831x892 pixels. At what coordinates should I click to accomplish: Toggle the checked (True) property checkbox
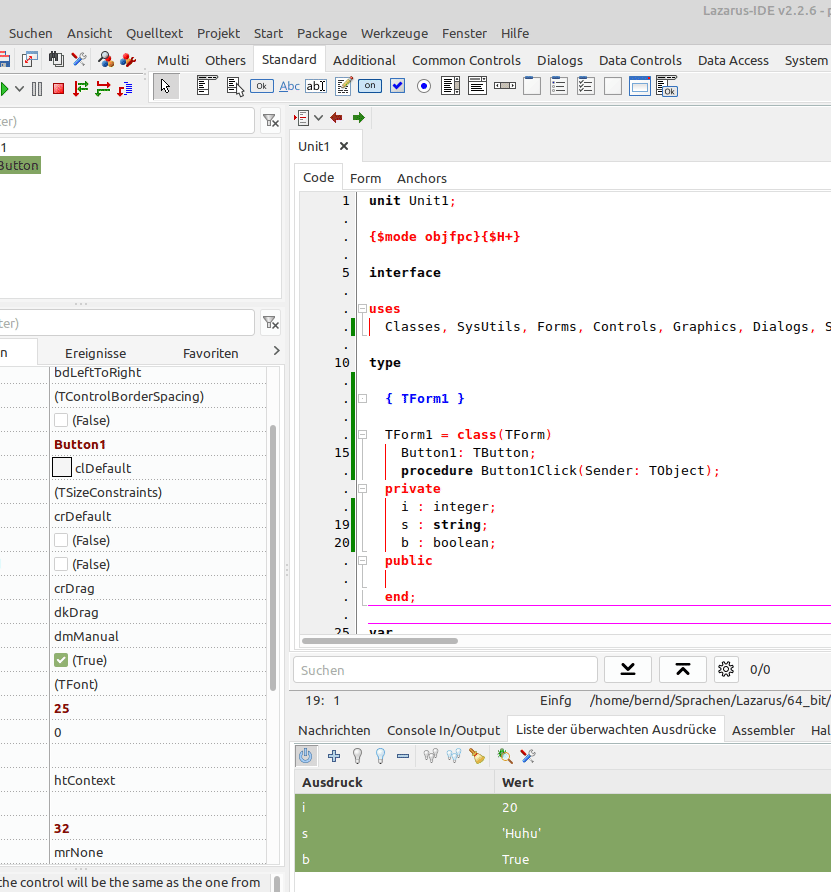click(x=61, y=660)
